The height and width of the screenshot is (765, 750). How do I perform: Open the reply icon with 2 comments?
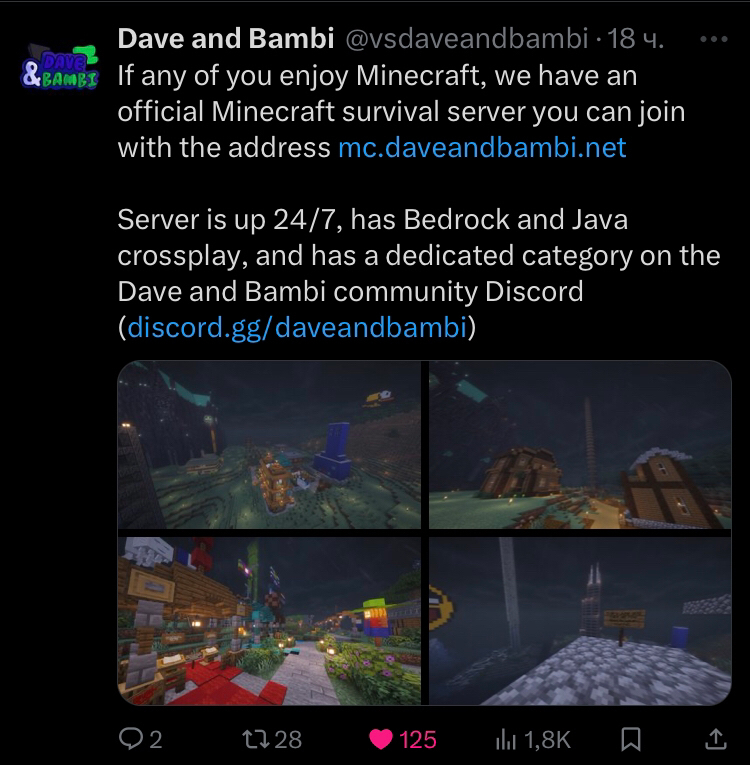[x=130, y=739]
